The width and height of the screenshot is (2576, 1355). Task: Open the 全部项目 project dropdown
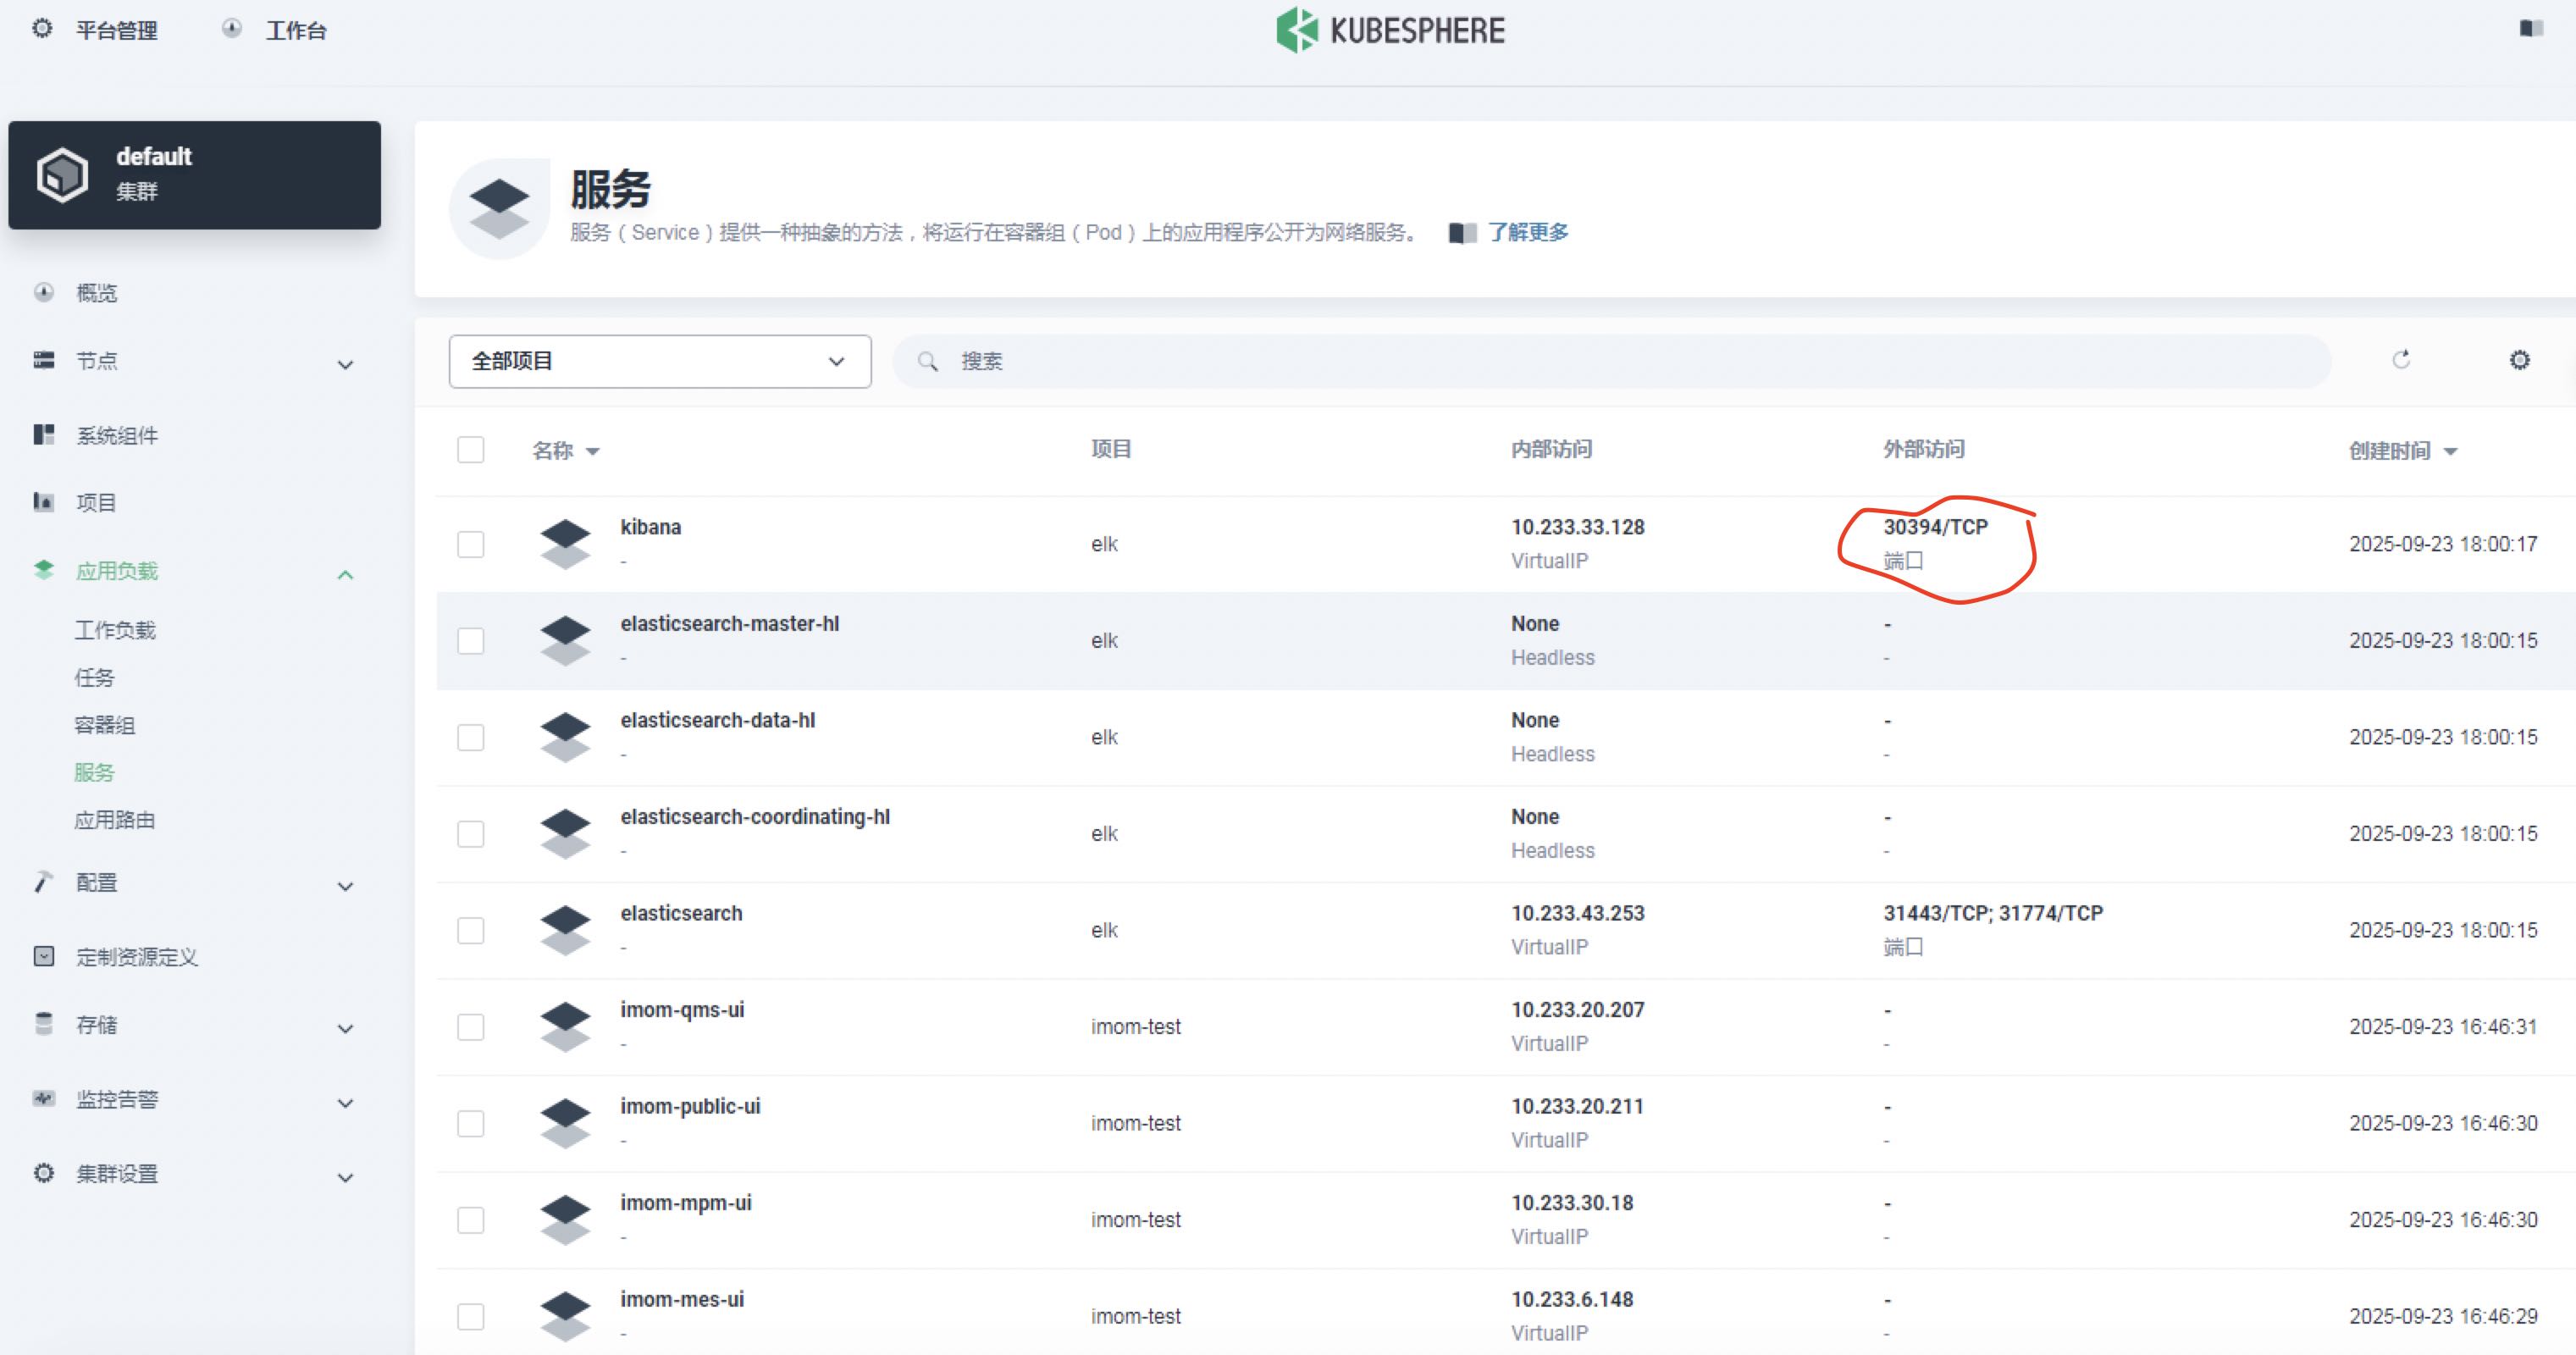(659, 361)
